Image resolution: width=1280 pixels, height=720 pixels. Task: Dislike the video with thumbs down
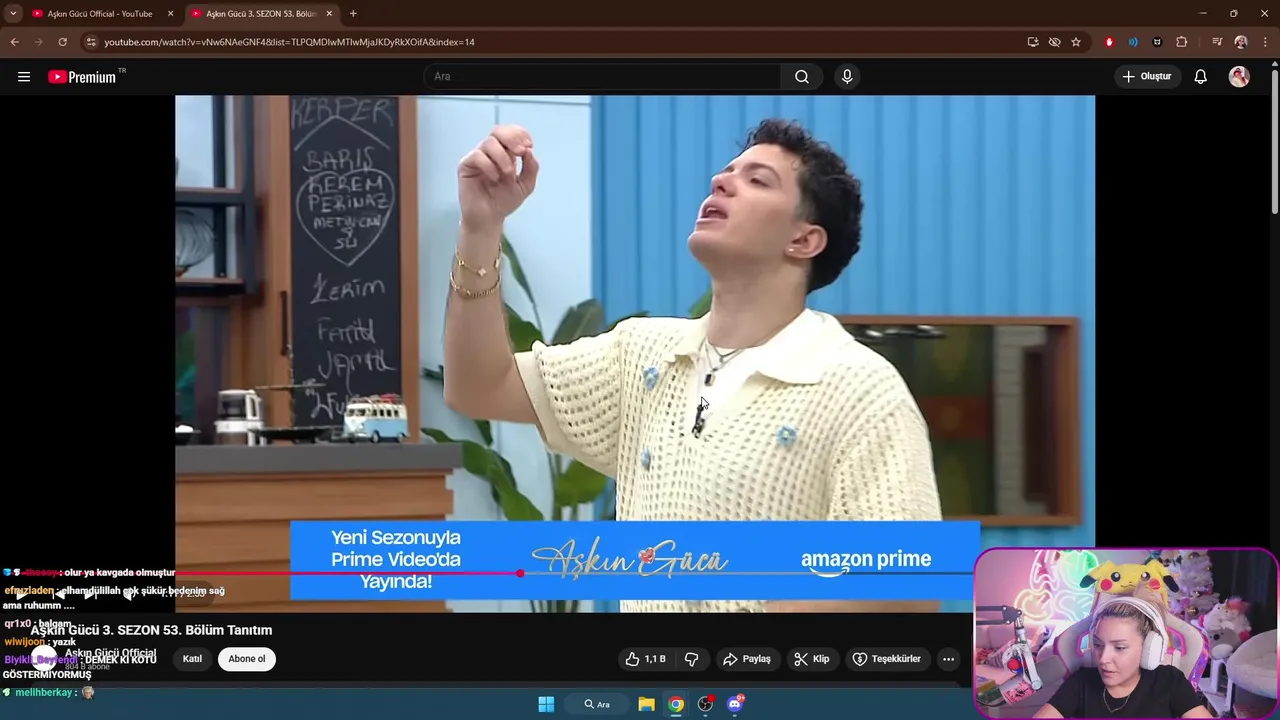[x=691, y=659]
